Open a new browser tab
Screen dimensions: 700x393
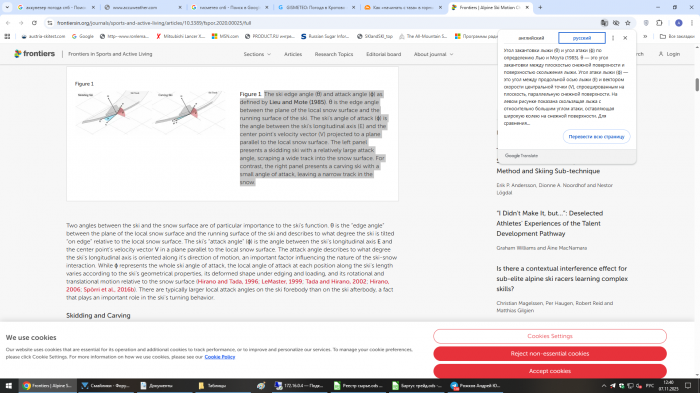pos(540,7)
